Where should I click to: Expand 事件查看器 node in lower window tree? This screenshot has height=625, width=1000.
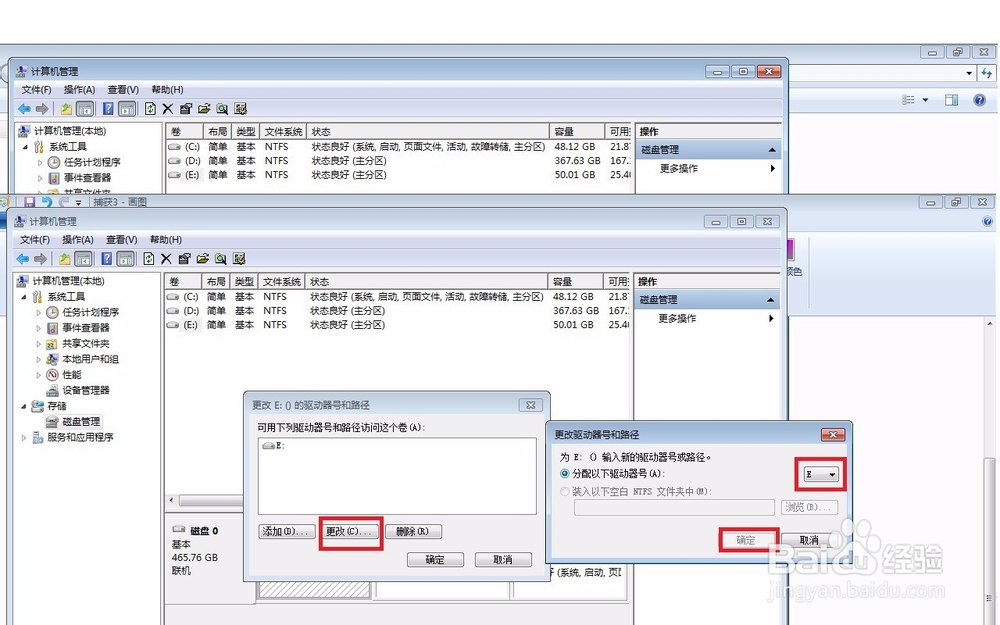tap(38, 328)
